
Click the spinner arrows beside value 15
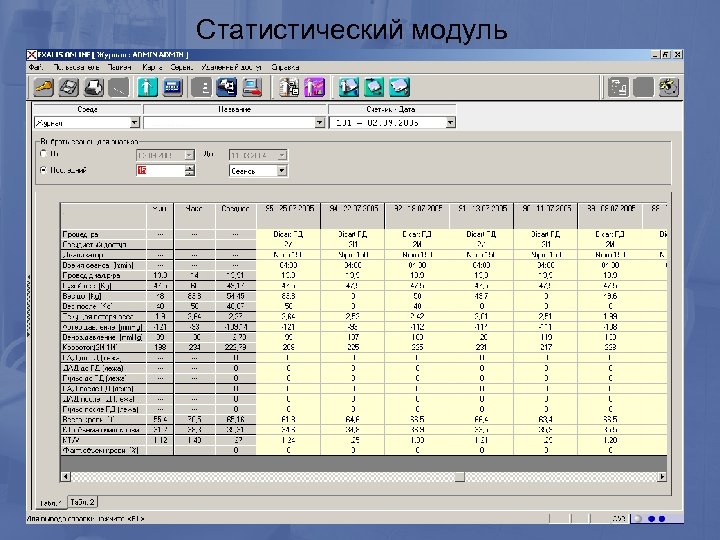190,171
